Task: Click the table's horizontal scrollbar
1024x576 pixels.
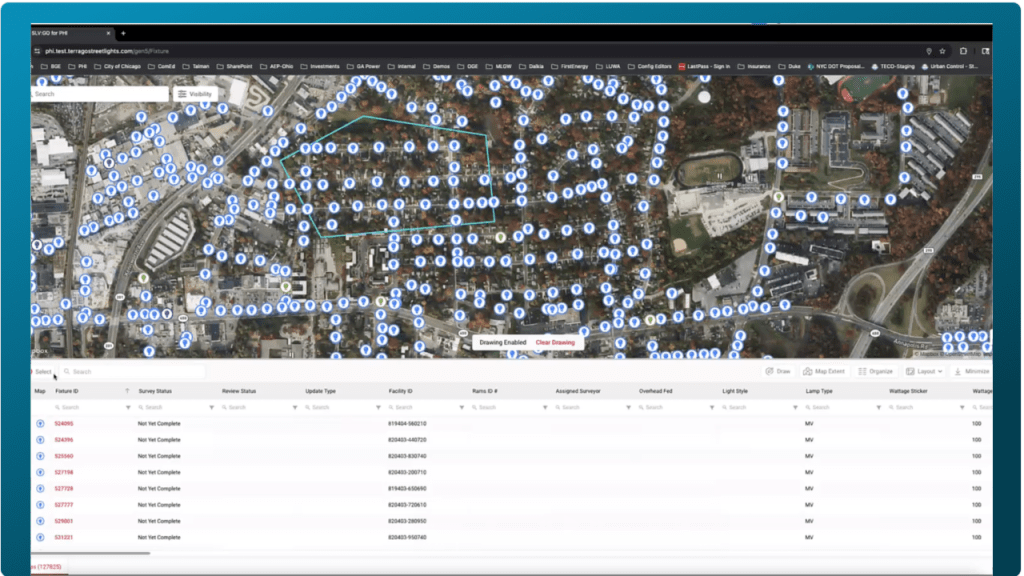Action: 90,552
